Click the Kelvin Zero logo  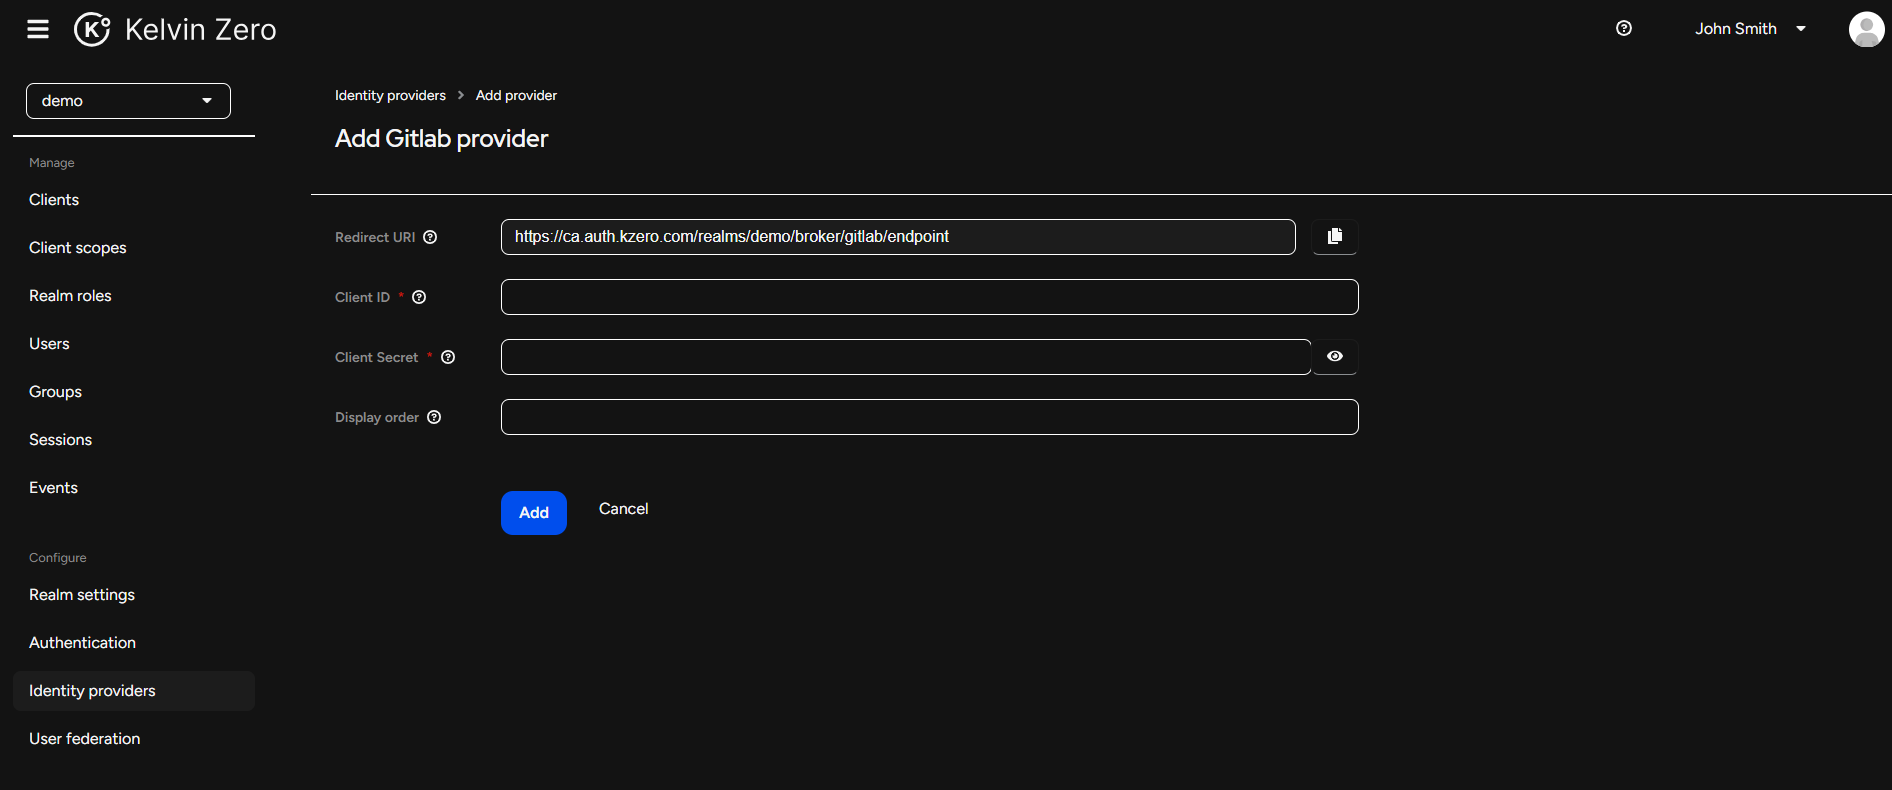175,30
